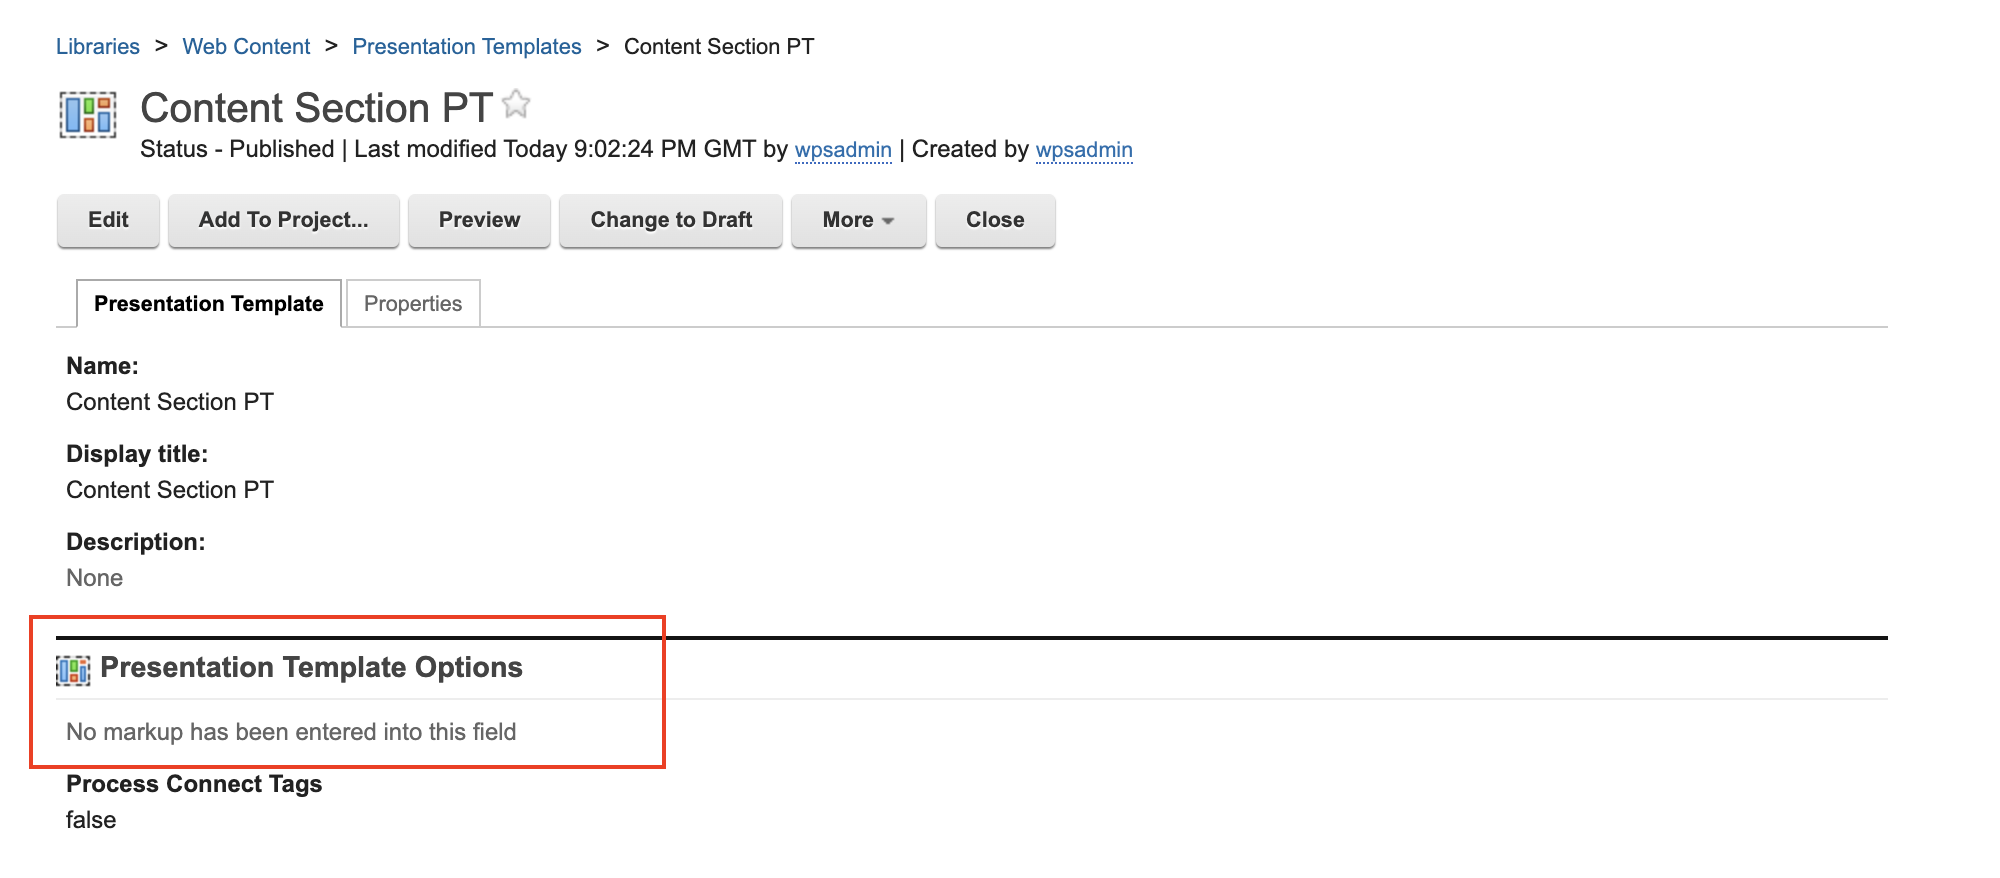Click the Change to Draft button
This screenshot has width=2000, height=878.
tap(670, 220)
